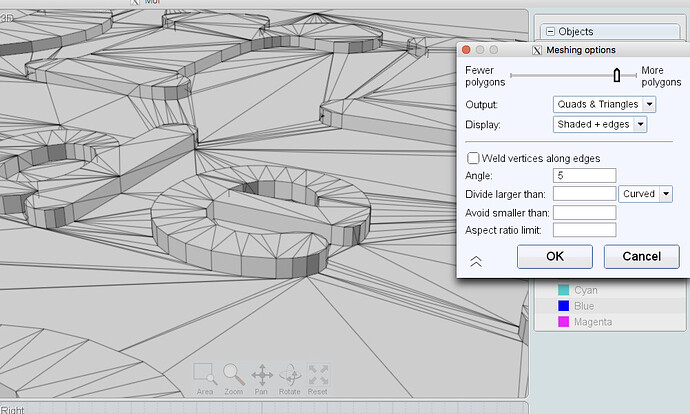
Task: Click the 'More polygons' label
Action: (x=661, y=76)
